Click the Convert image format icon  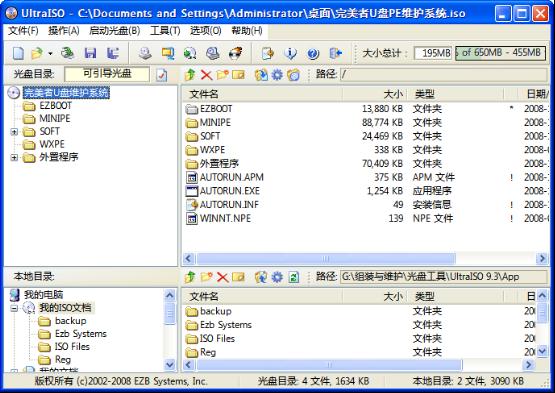(190, 53)
